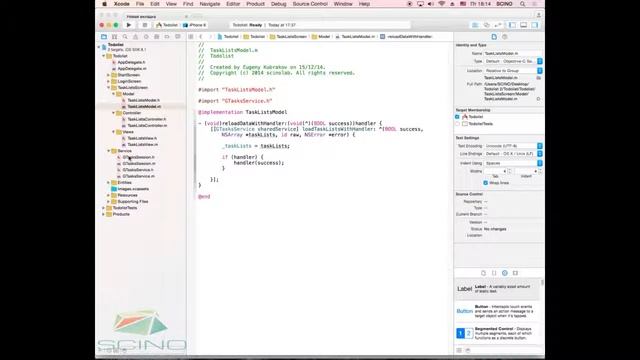Show the File inspector tab
This screenshot has width=640, height=360.
(494, 37)
